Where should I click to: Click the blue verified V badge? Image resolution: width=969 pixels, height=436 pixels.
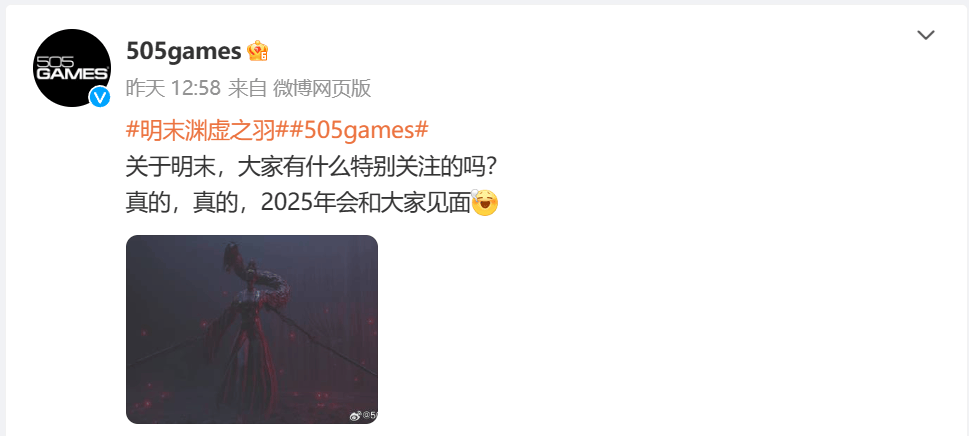99,96
